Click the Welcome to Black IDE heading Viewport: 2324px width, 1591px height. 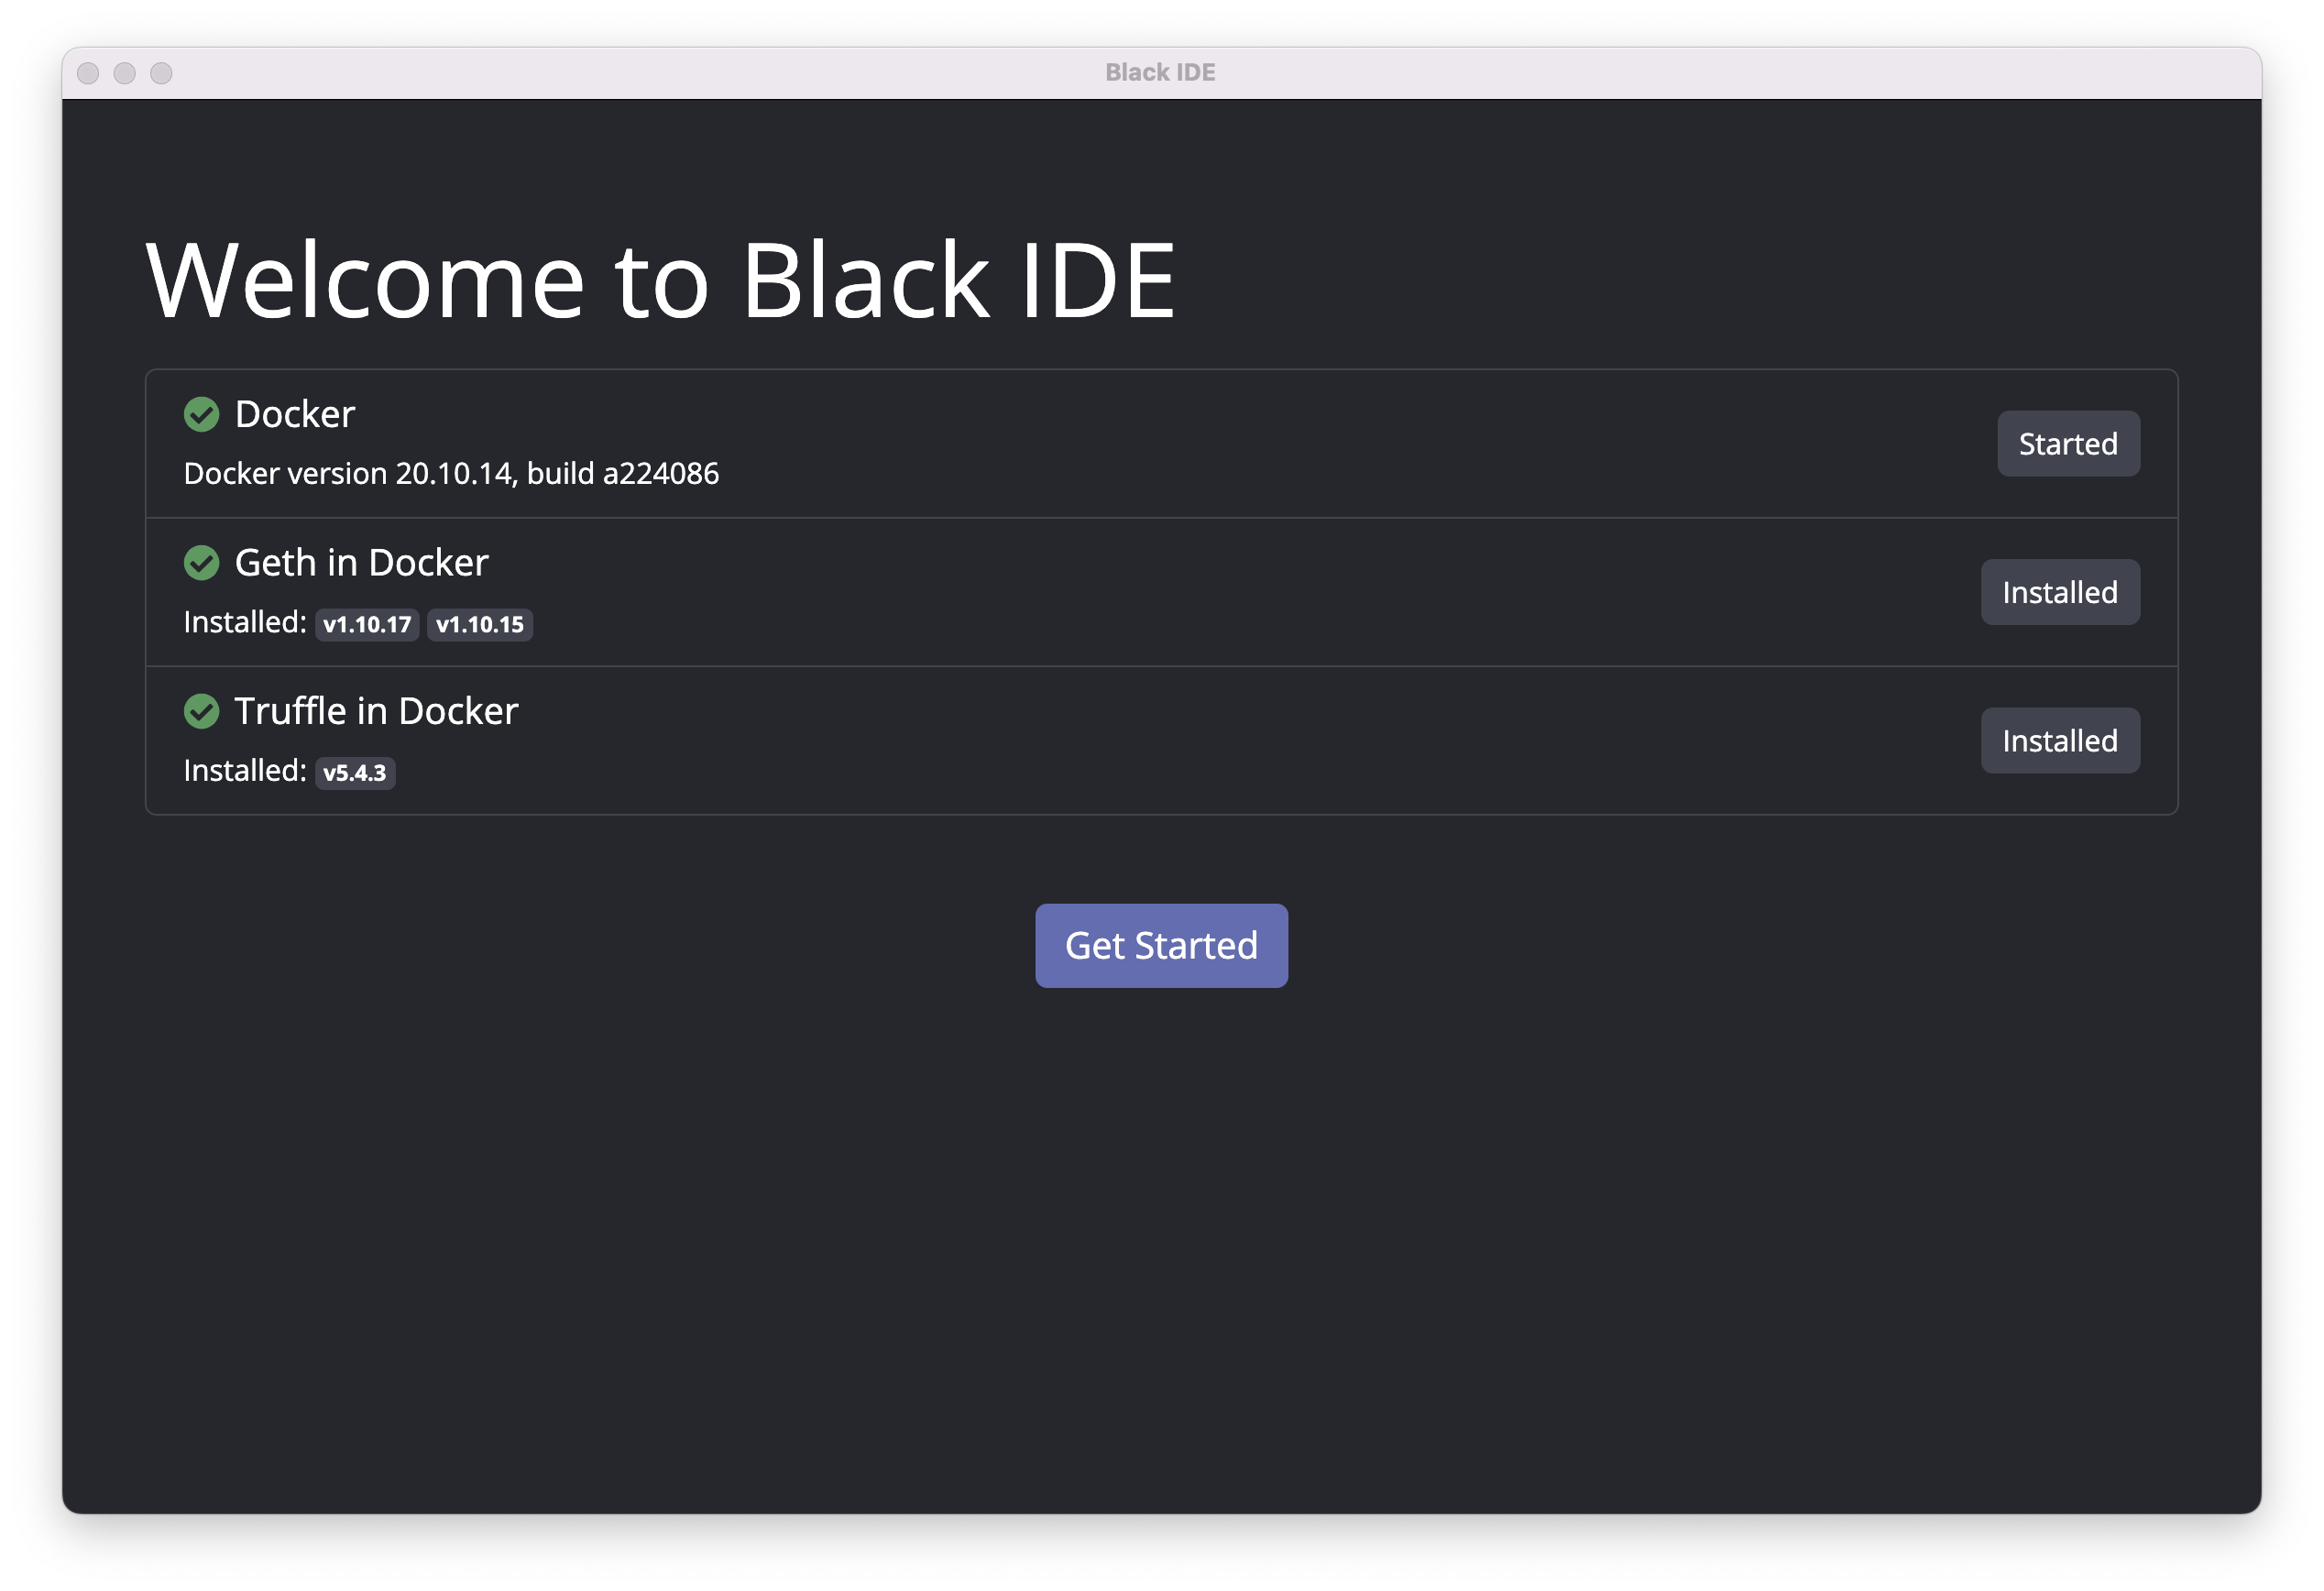point(660,280)
